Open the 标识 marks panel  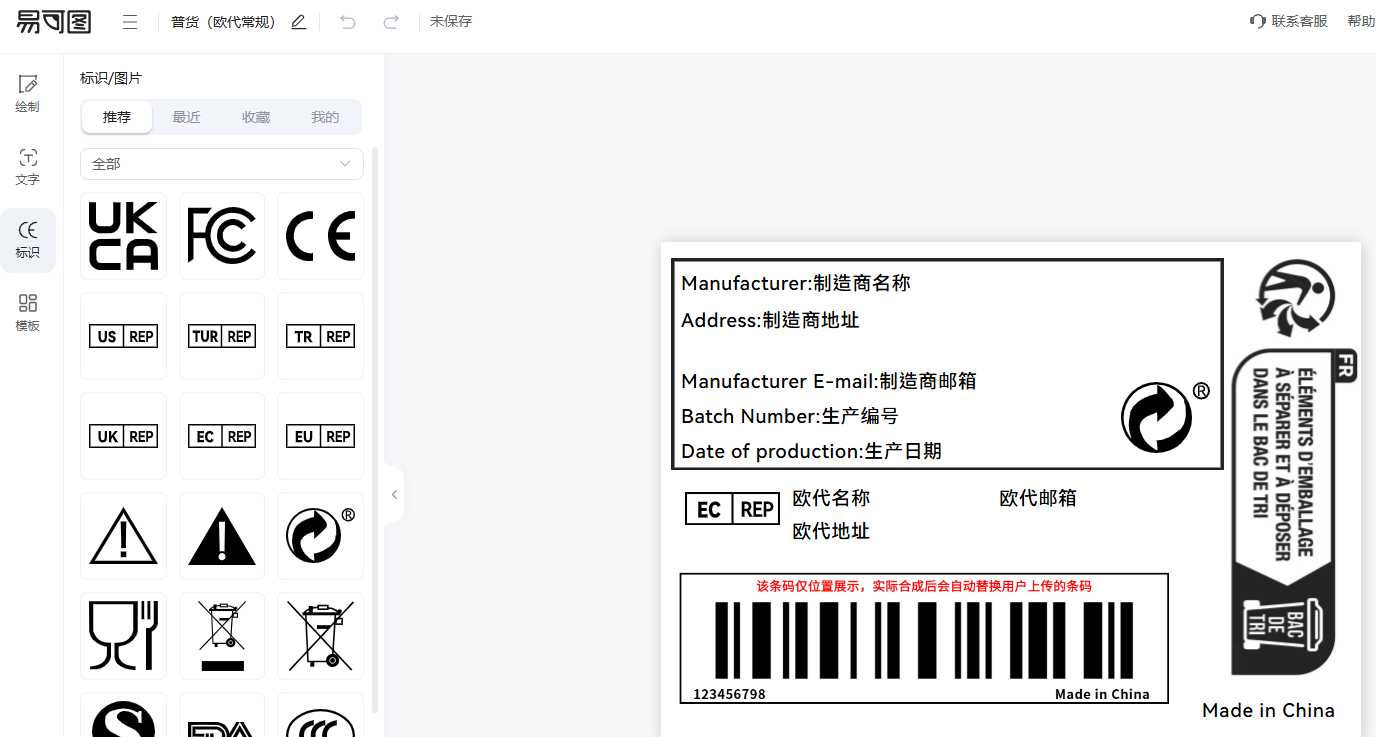pyautogui.click(x=28, y=240)
